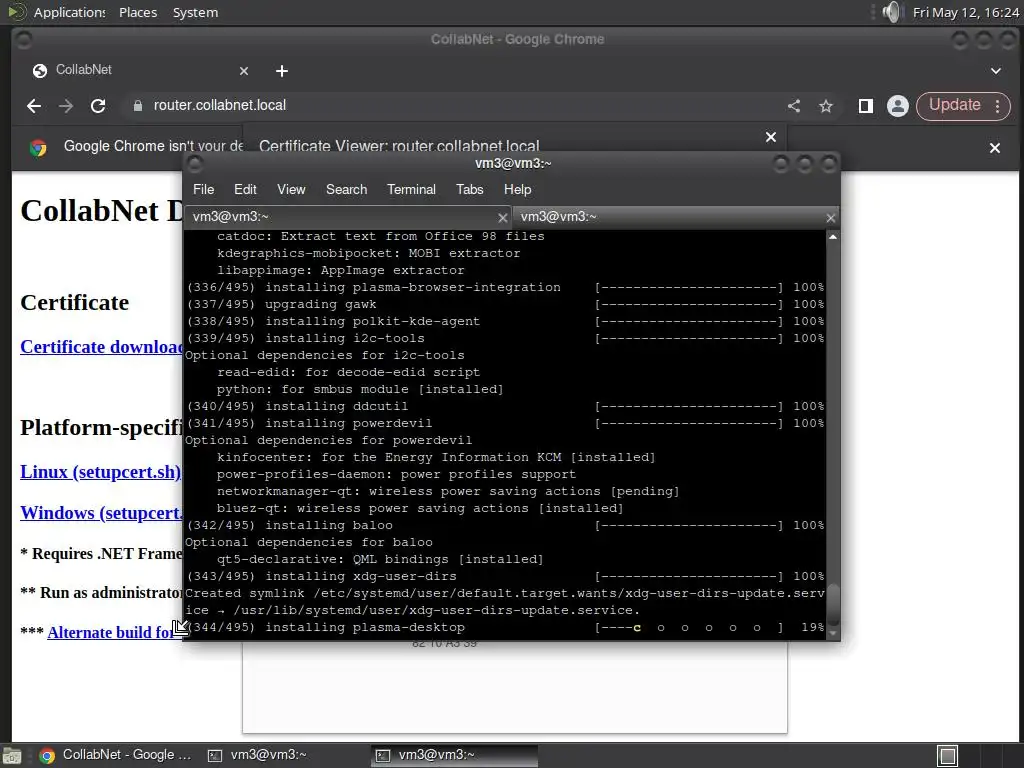Close the CollabNet browser tab
This screenshot has height=768, width=1024.
(x=244, y=71)
